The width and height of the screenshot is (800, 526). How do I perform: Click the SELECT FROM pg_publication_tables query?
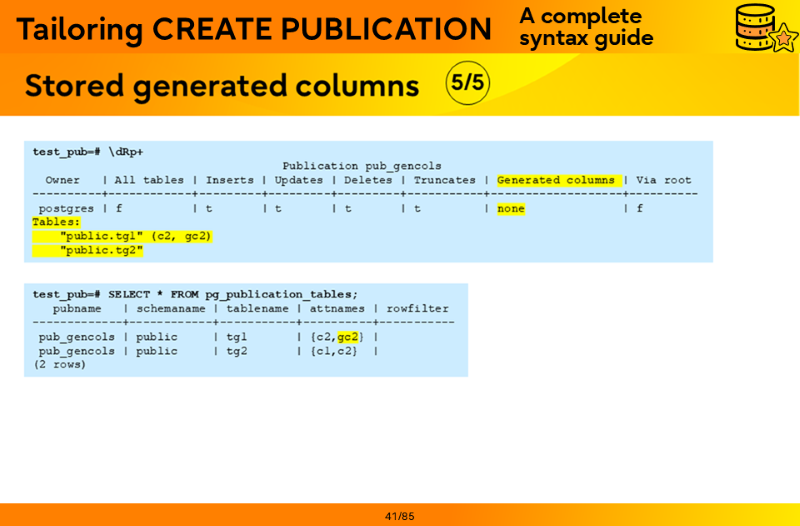pos(195,294)
